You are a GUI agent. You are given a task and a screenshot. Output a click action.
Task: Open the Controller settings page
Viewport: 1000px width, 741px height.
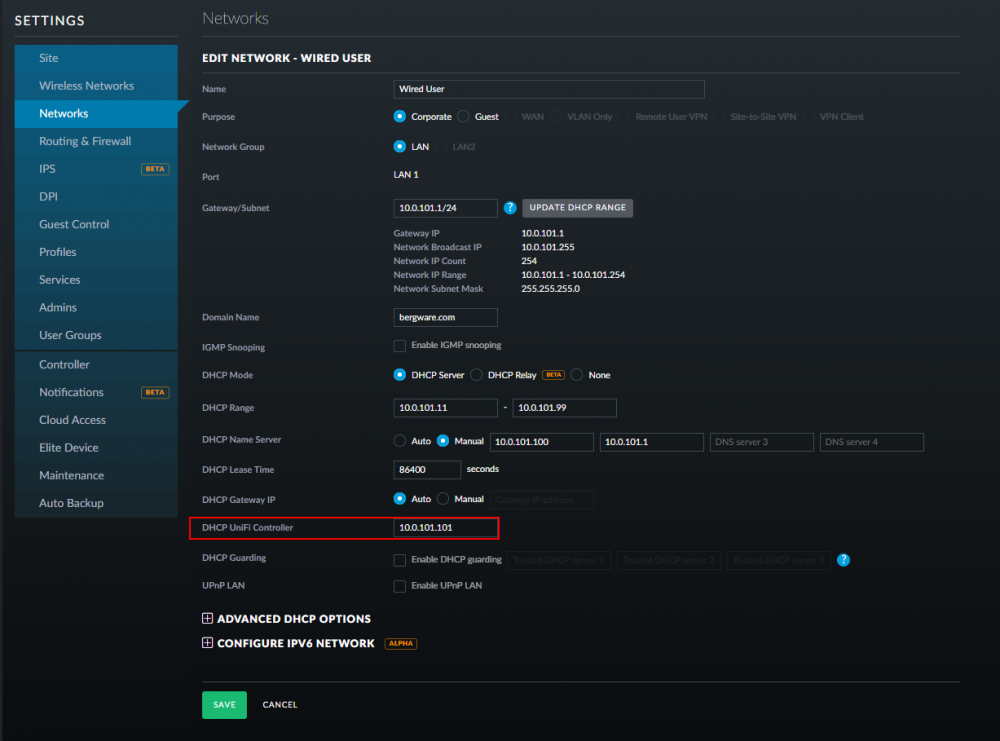coord(96,365)
